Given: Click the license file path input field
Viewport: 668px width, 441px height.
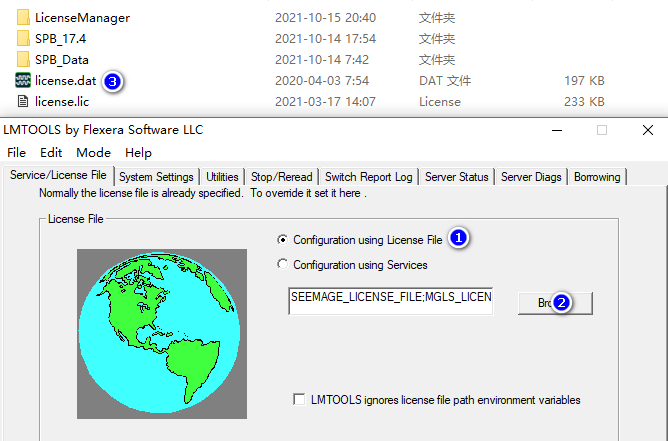Looking at the screenshot, I should tap(391, 301).
